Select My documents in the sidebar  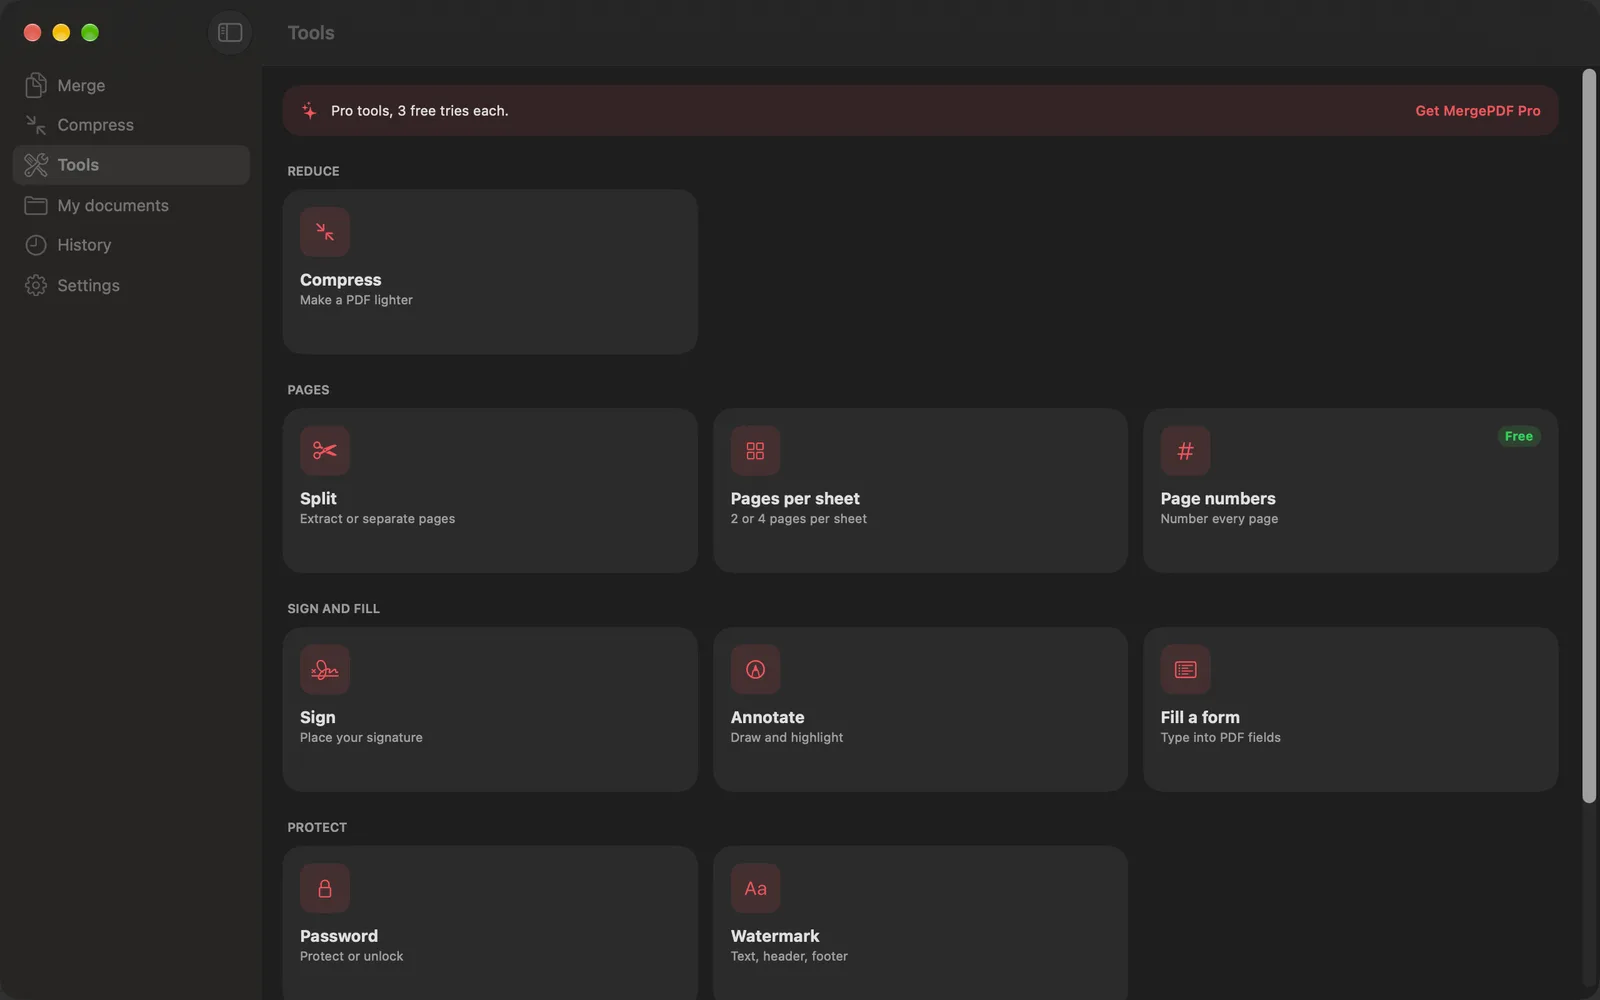[131, 205]
